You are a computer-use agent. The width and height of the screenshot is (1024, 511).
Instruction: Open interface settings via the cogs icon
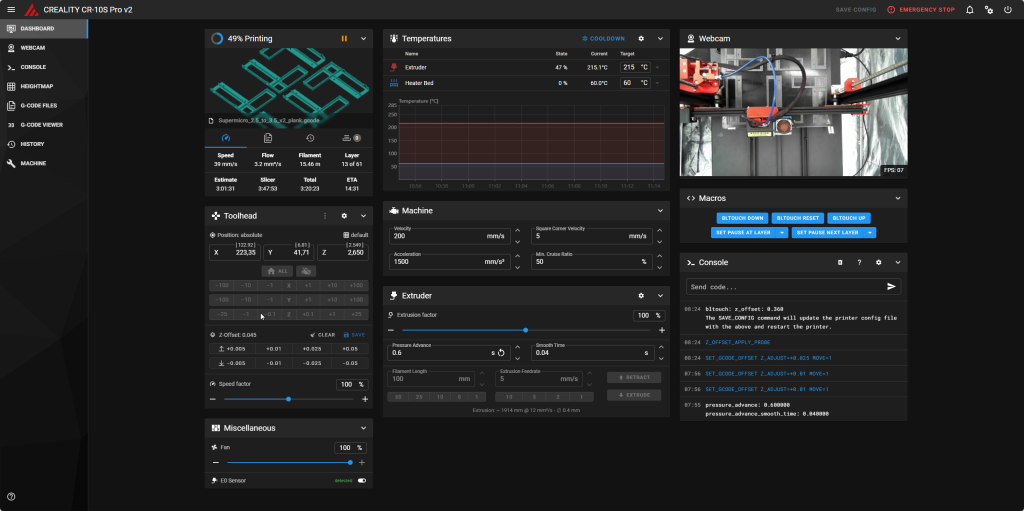coord(988,10)
